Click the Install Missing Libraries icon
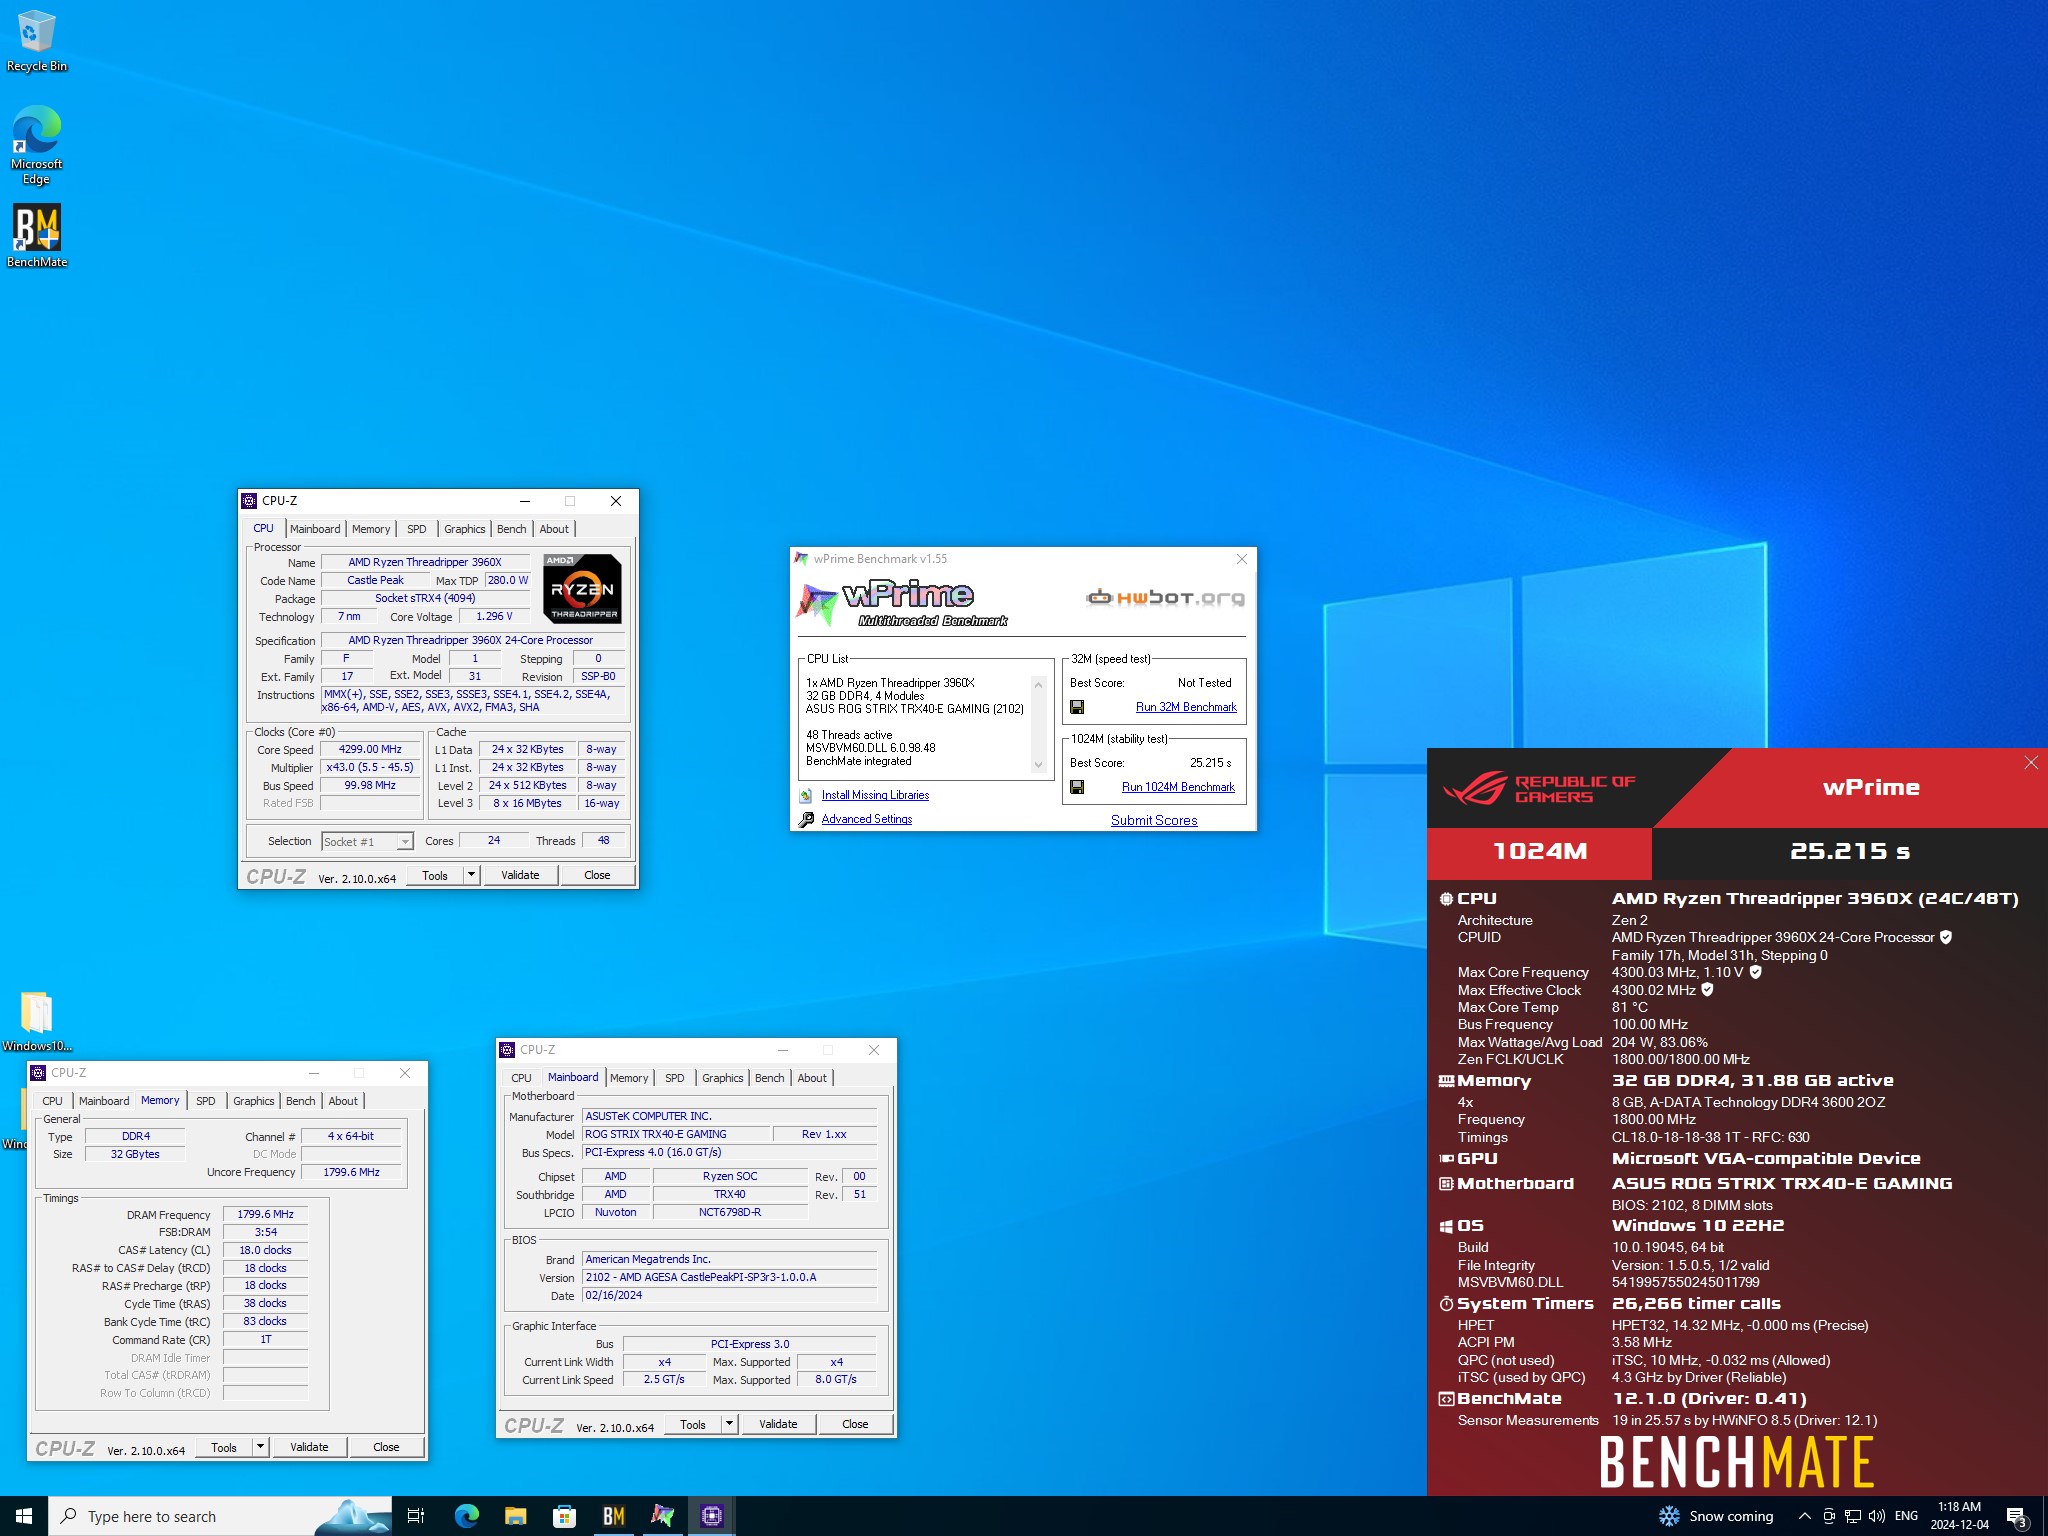 pyautogui.click(x=806, y=796)
